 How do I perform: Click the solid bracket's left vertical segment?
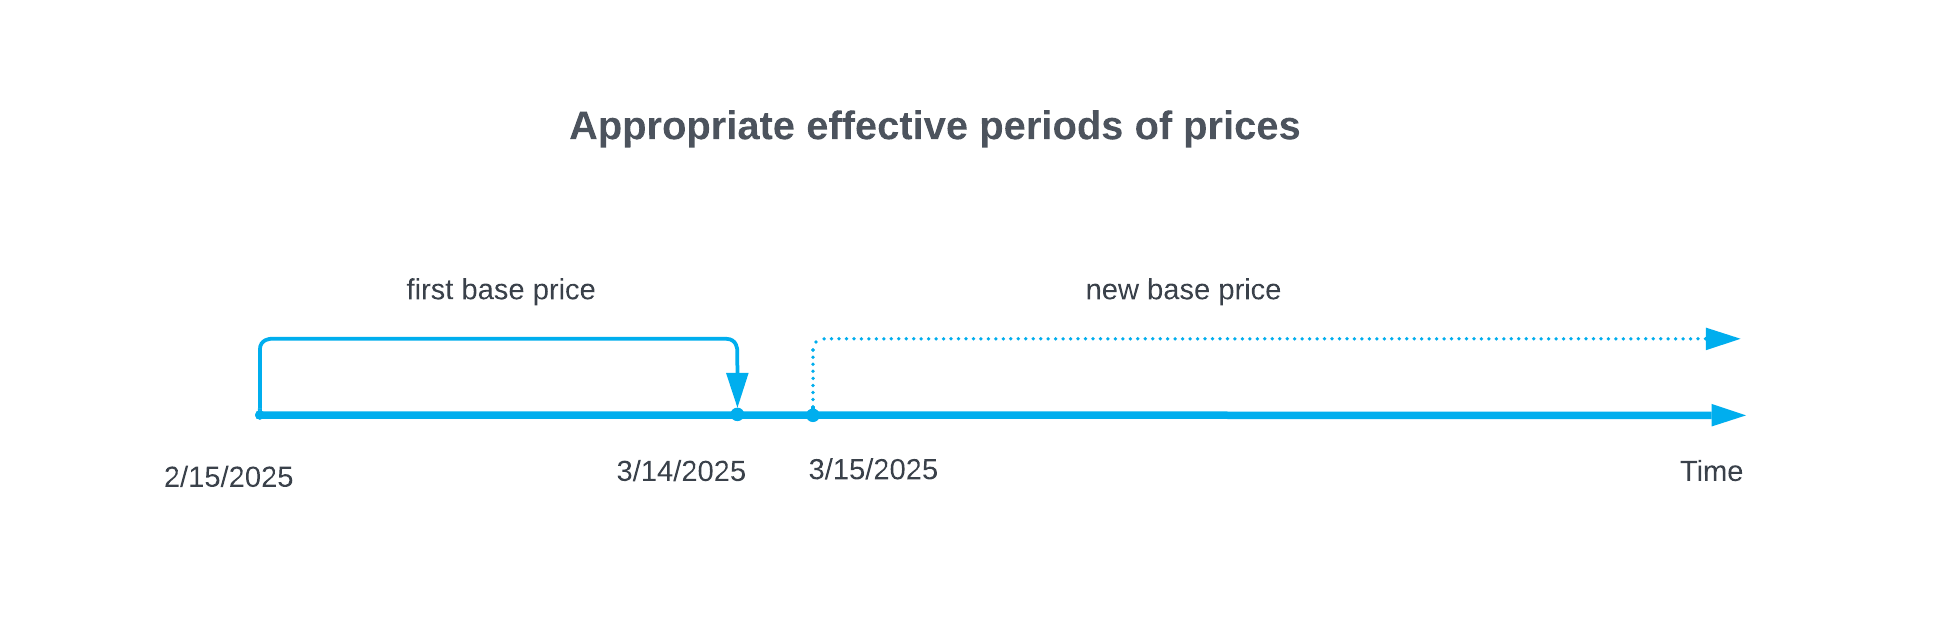[260, 378]
